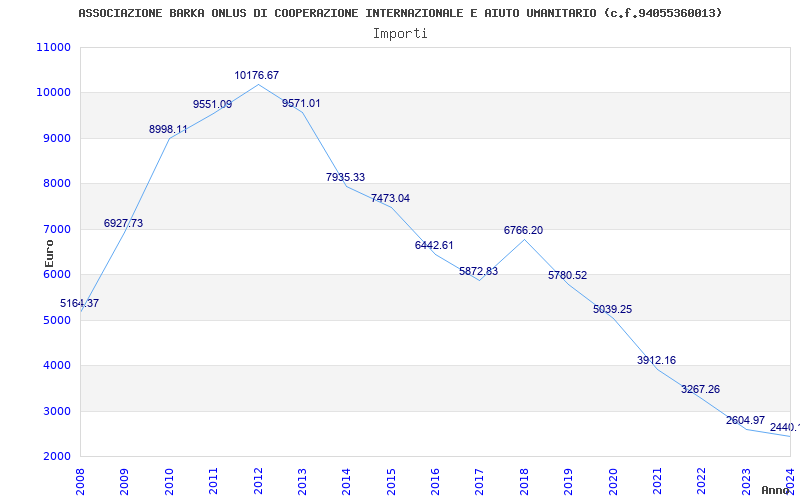Screen dimensions: 800x500
Task: Click x-axis year 2022
Action: pyautogui.click(x=702, y=481)
